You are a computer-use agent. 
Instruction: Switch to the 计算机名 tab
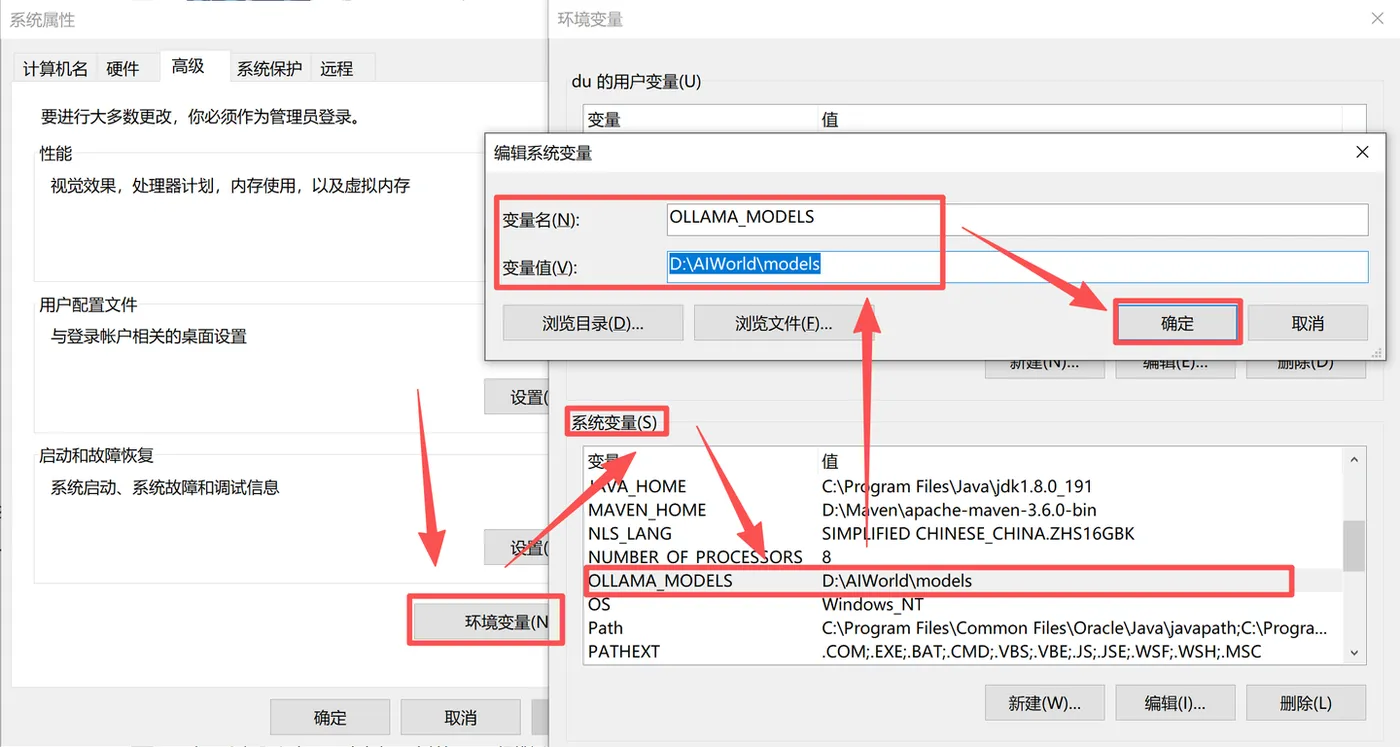coord(55,68)
